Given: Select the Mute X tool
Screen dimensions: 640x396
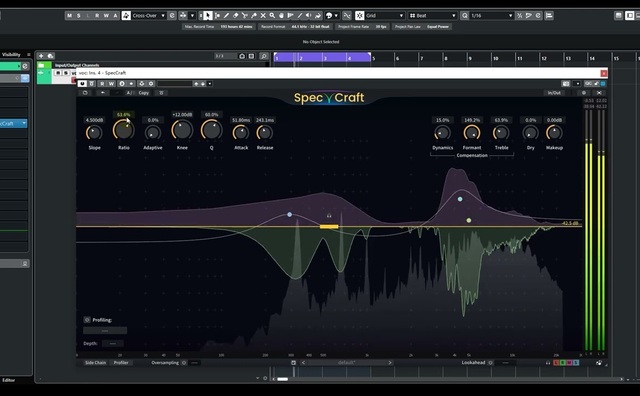Looking at the screenshot, I should (263, 16).
